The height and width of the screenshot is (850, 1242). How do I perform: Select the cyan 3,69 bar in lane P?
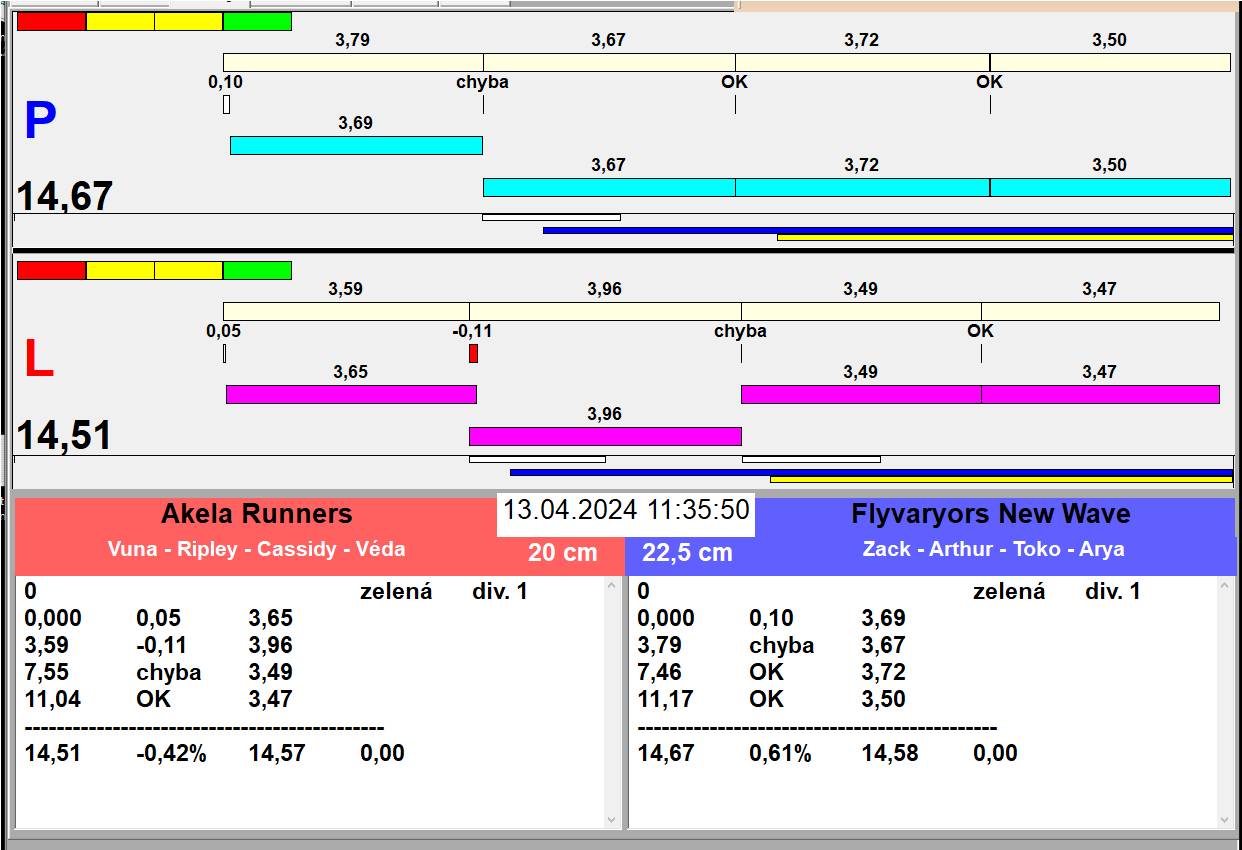click(x=356, y=145)
